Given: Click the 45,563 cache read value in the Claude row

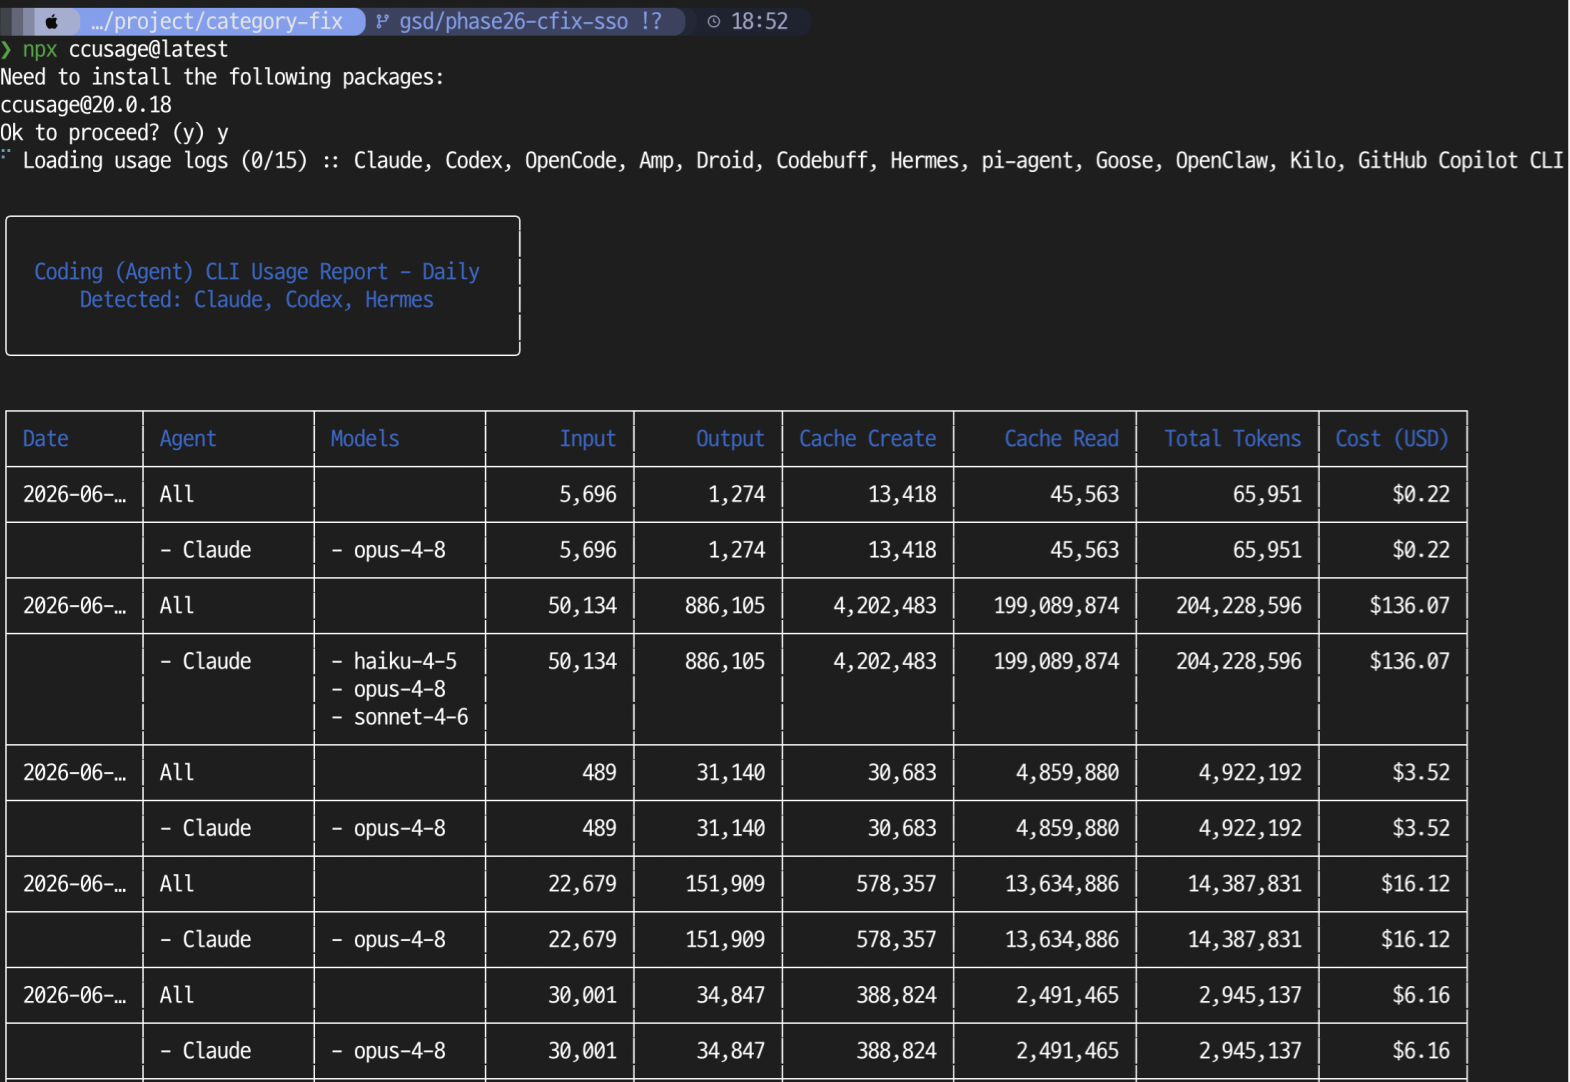Looking at the screenshot, I should coord(1085,550).
